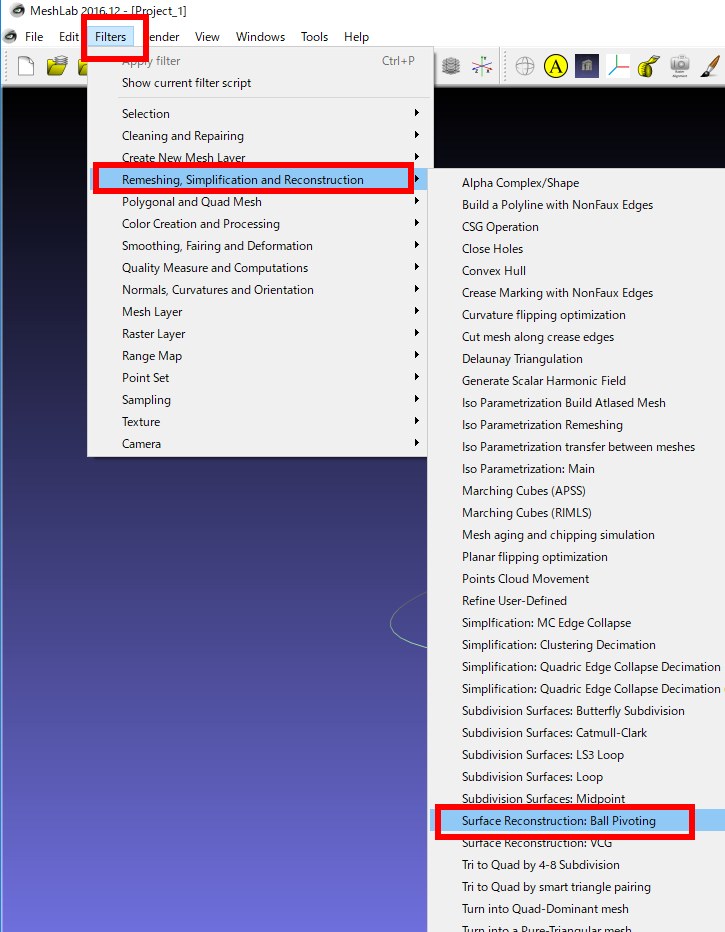725x932 pixels.
Task: Select the measuring tape tool
Action: (648, 66)
